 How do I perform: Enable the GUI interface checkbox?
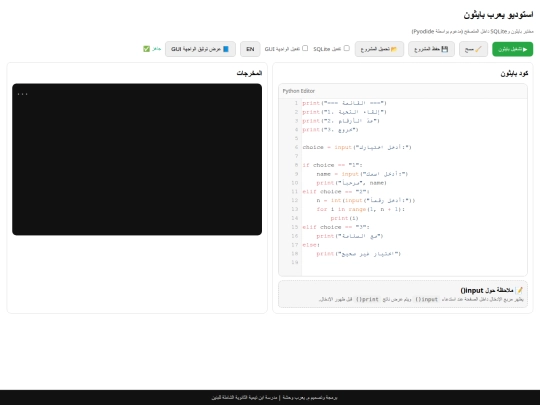(305, 48)
